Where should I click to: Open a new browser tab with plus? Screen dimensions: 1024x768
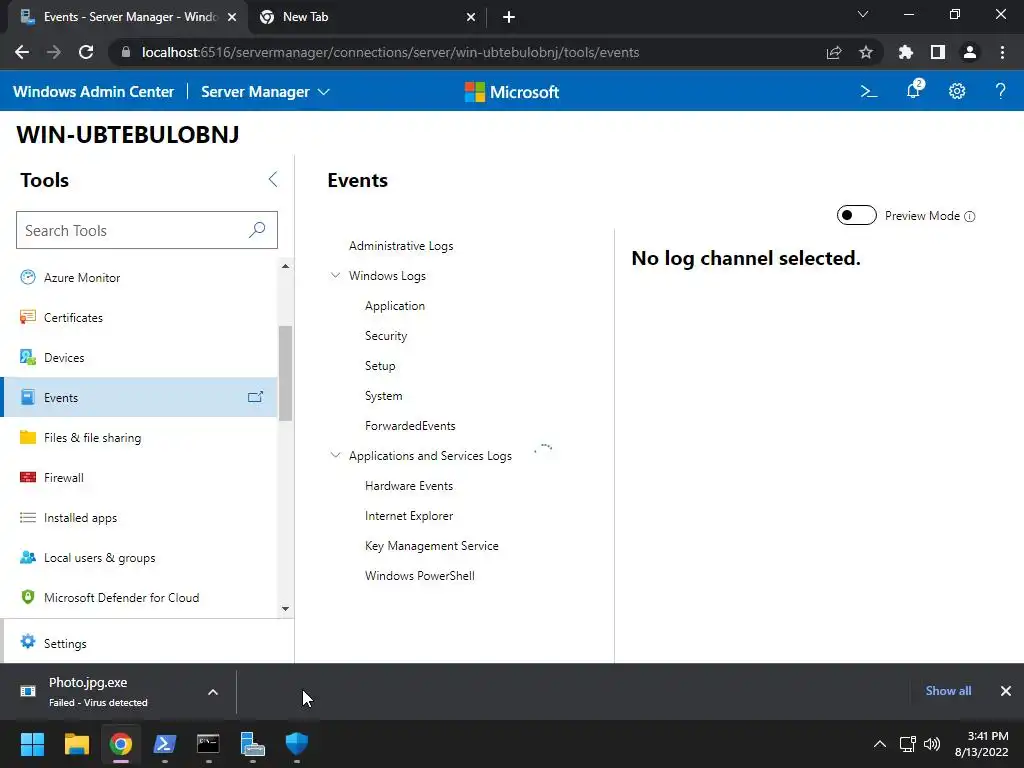(x=509, y=17)
